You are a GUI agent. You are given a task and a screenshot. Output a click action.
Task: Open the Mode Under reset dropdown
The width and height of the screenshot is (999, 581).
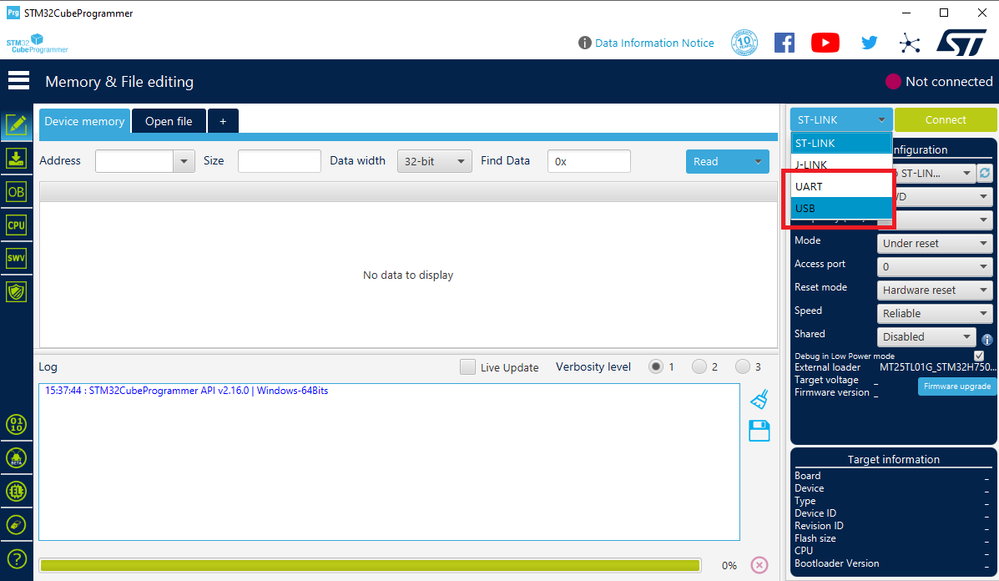(x=935, y=243)
